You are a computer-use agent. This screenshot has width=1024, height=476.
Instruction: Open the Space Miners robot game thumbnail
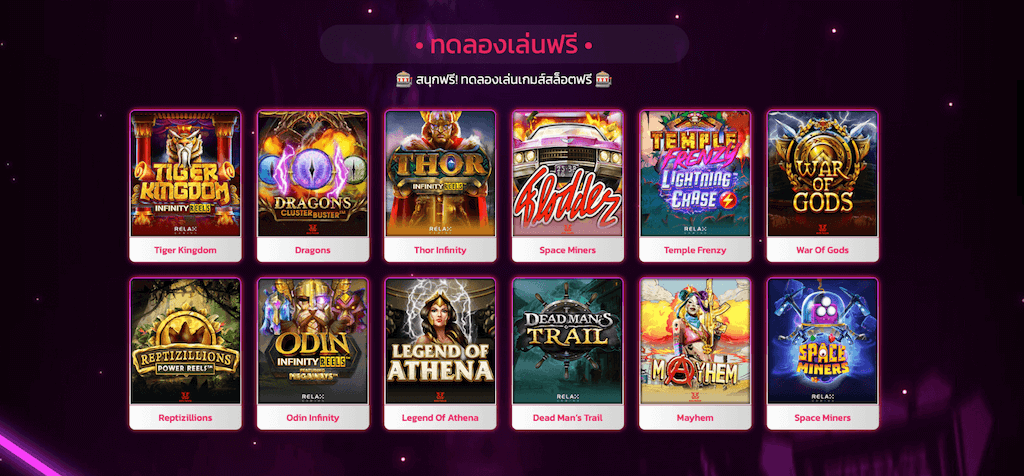822,341
